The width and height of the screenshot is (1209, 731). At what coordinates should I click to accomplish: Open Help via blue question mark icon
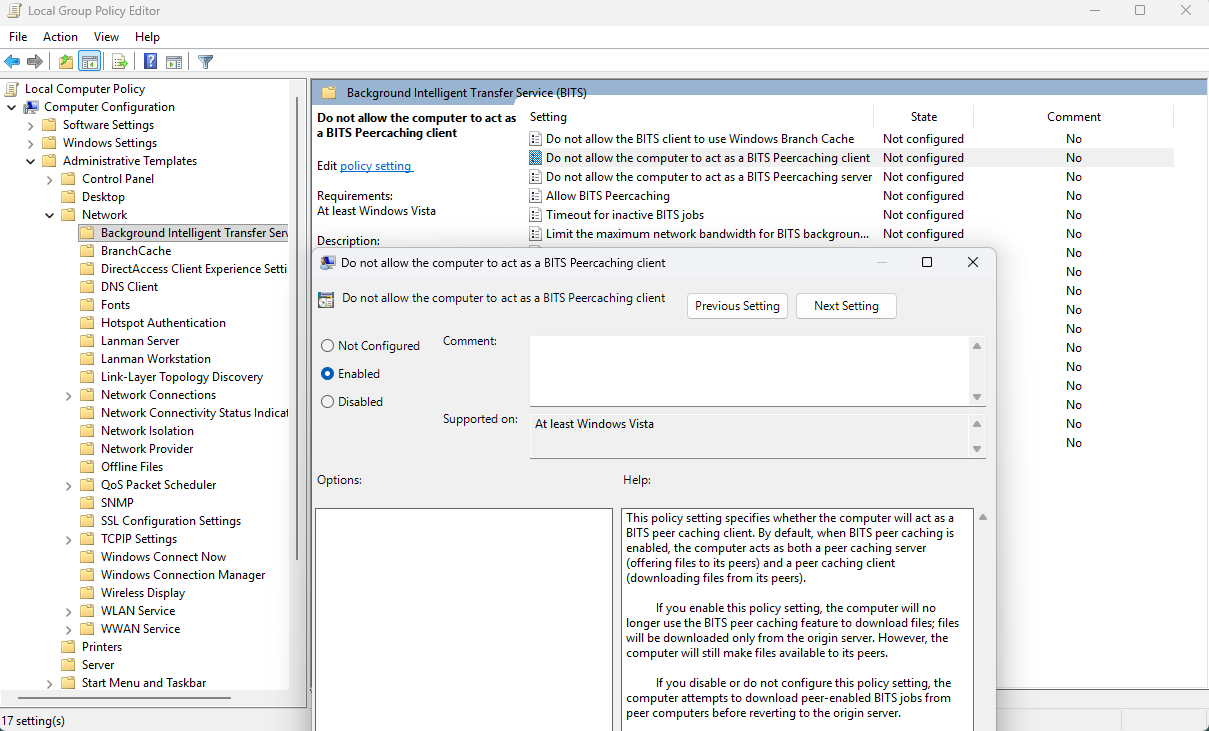pos(150,62)
